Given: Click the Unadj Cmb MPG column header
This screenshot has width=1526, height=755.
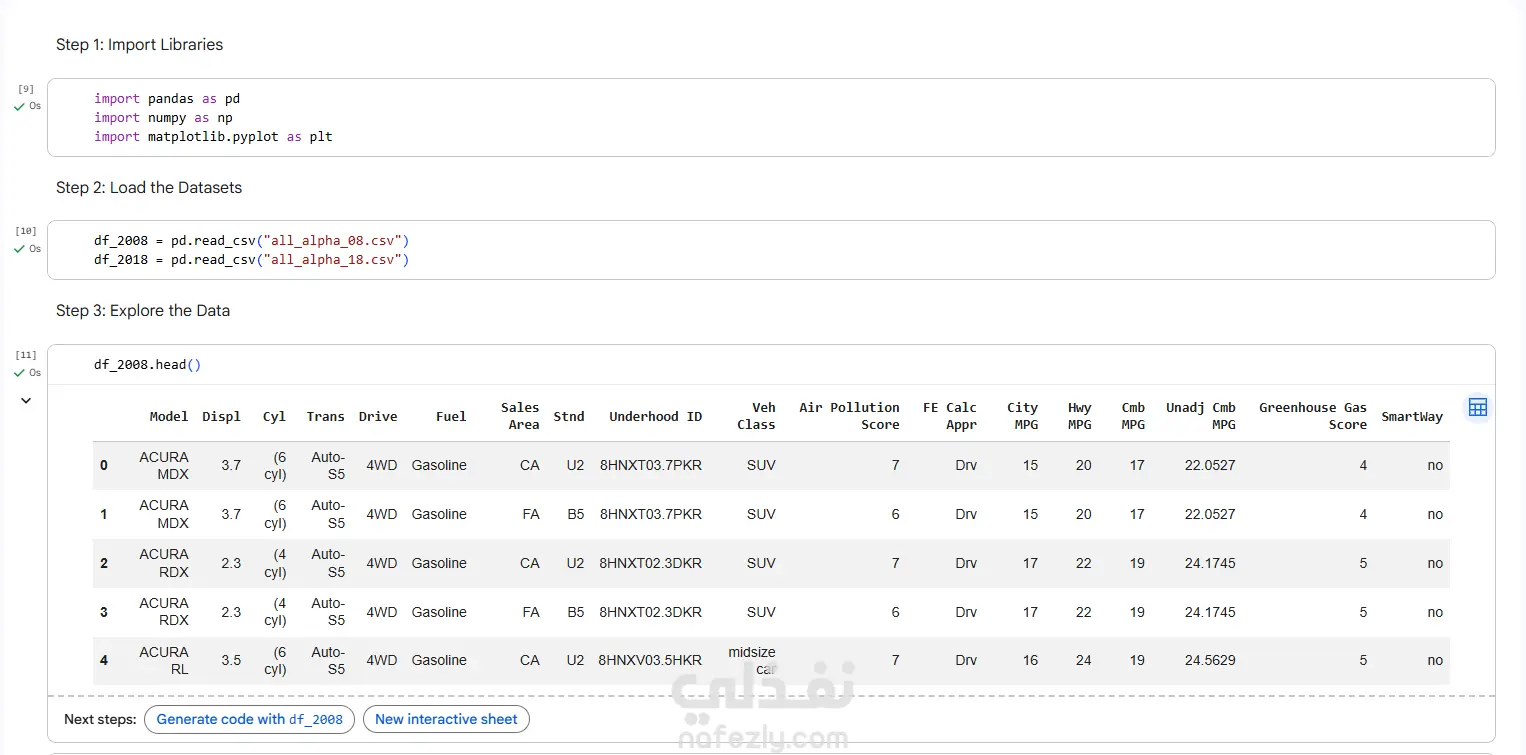Looking at the screenshot, I should 1201,416.
